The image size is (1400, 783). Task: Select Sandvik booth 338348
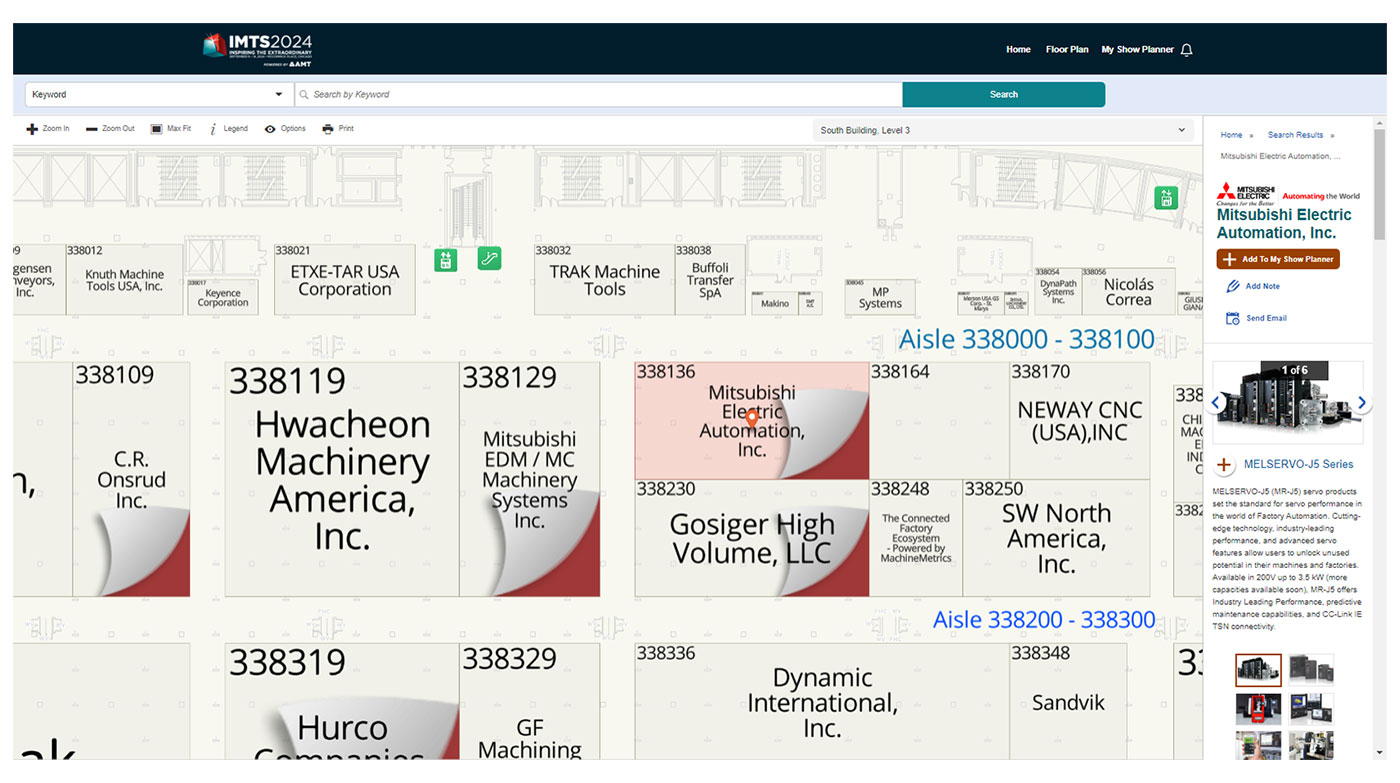1068,700
